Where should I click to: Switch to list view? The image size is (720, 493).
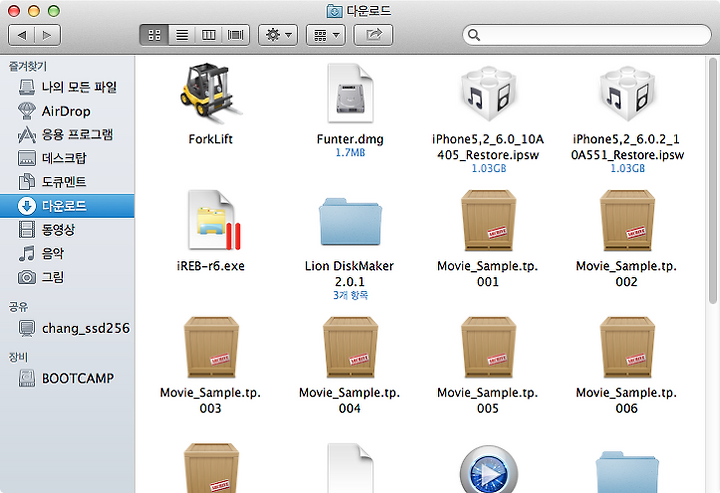click(182, 35)
